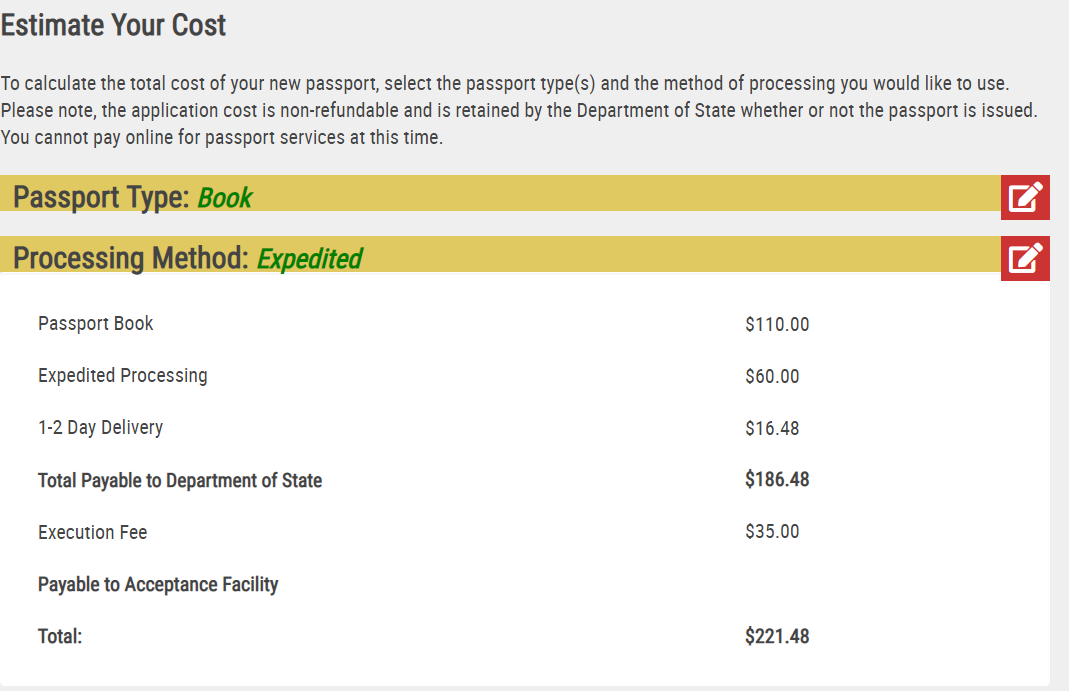Screen dimensions: 1072x691
Task: Click the bold 'Total:' label
Action: click(60, 636)
